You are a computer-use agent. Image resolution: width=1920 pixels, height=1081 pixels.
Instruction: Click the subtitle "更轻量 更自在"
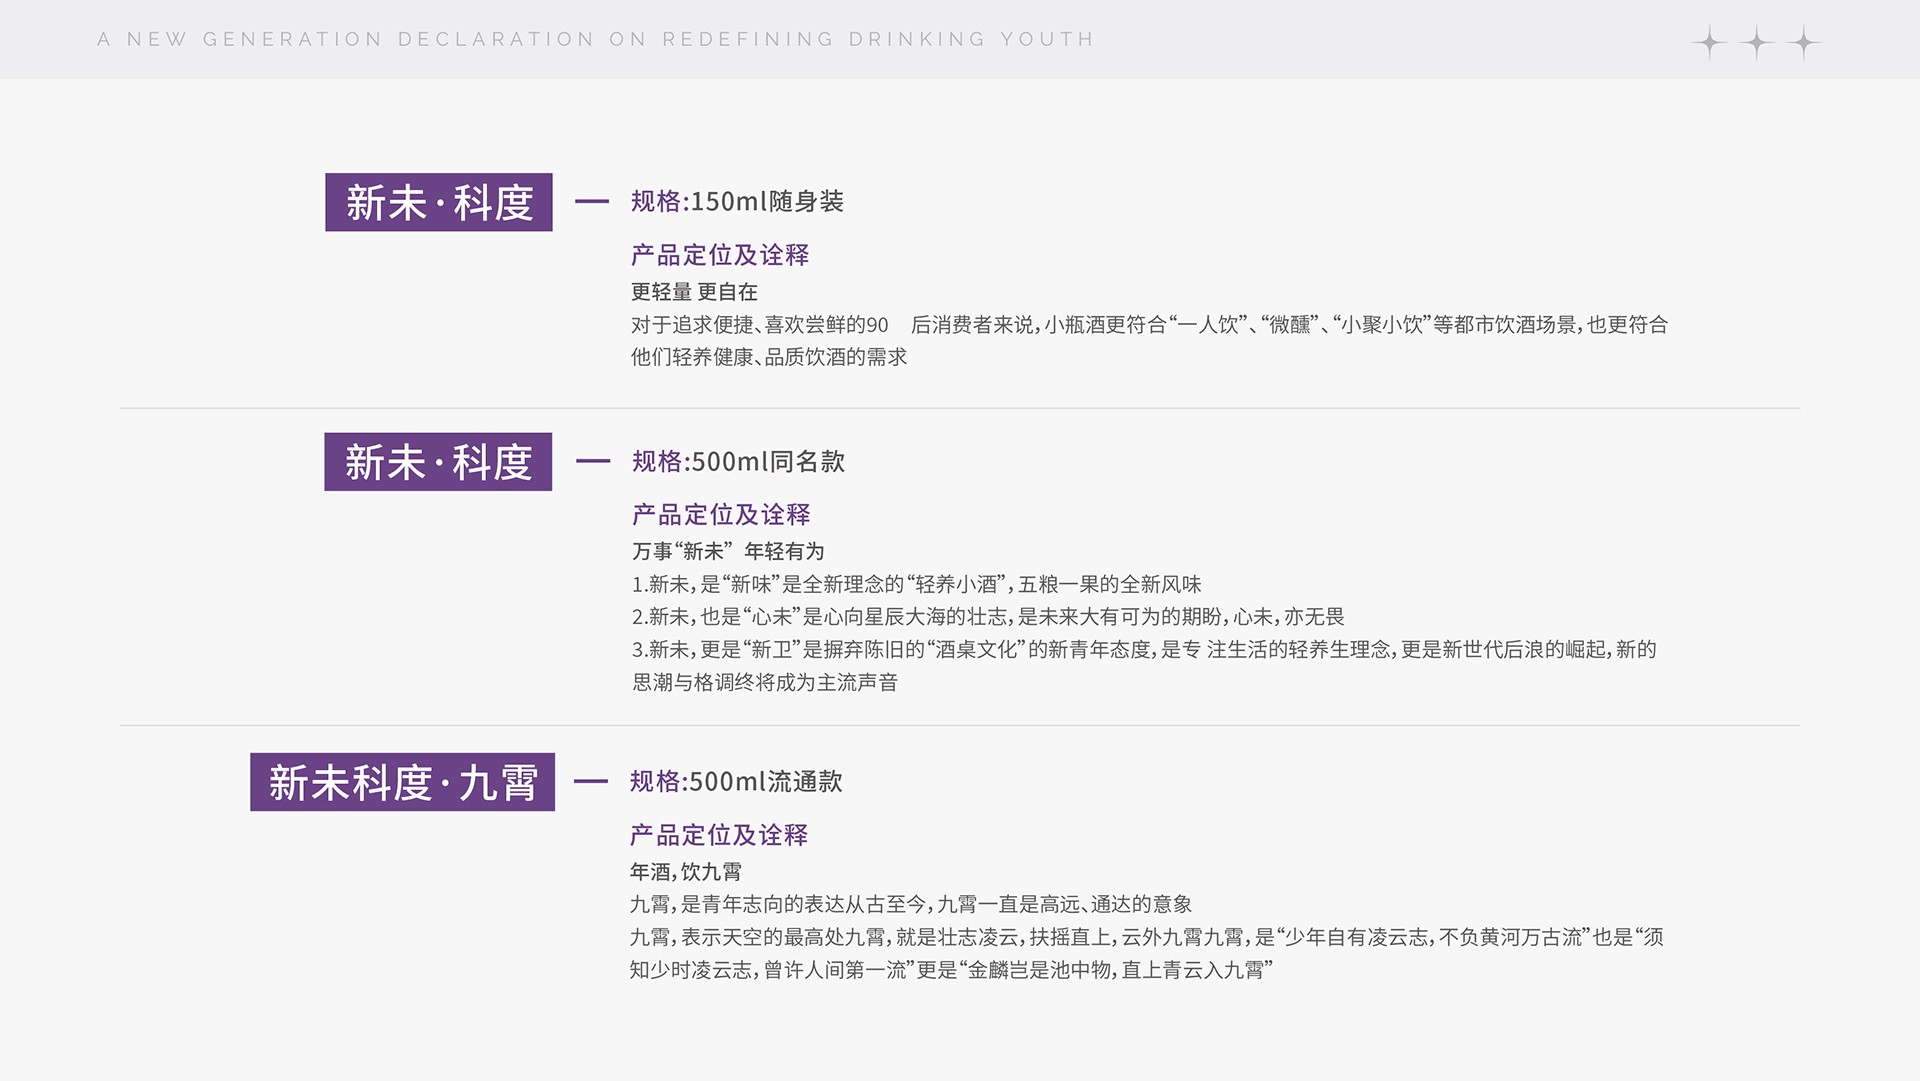click(694, 292)
